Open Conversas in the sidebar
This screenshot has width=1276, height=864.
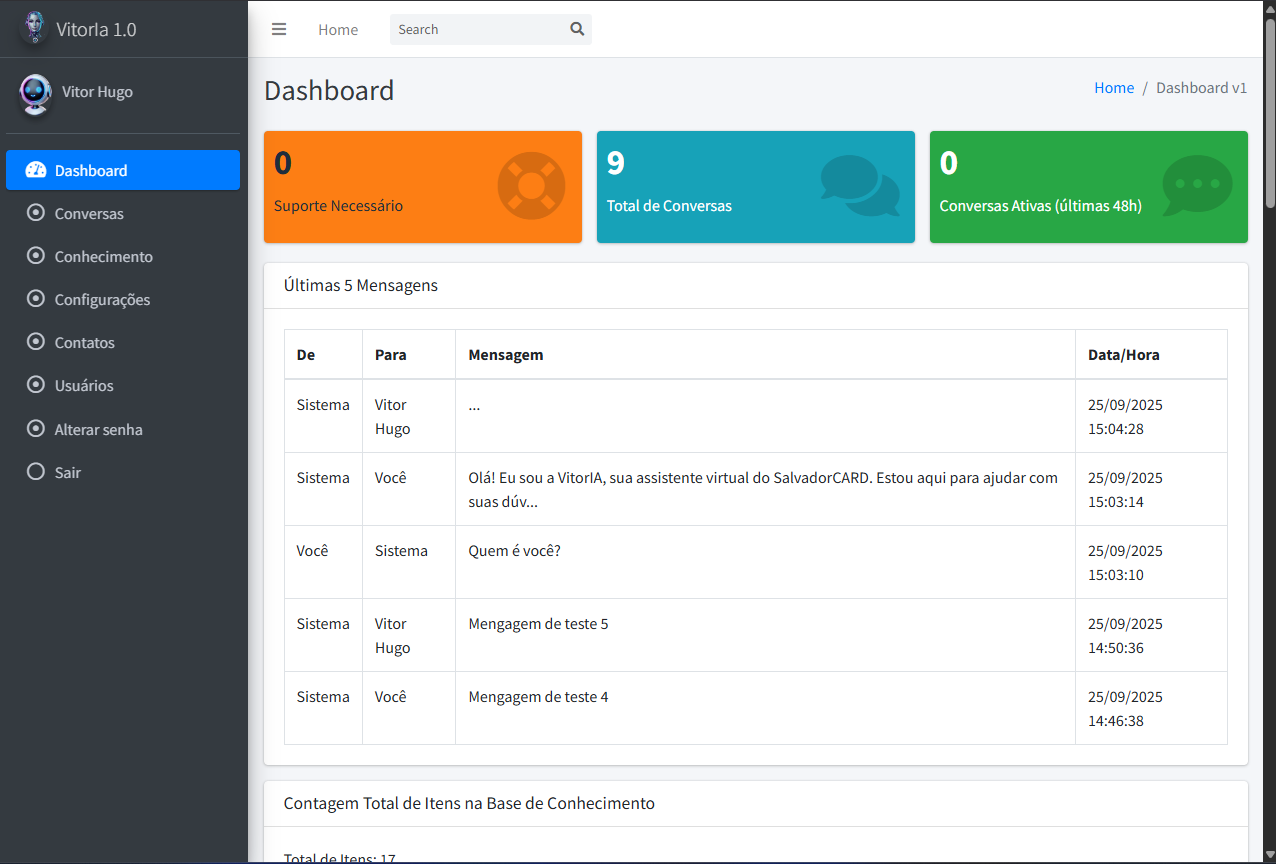(x=89, y=214)
